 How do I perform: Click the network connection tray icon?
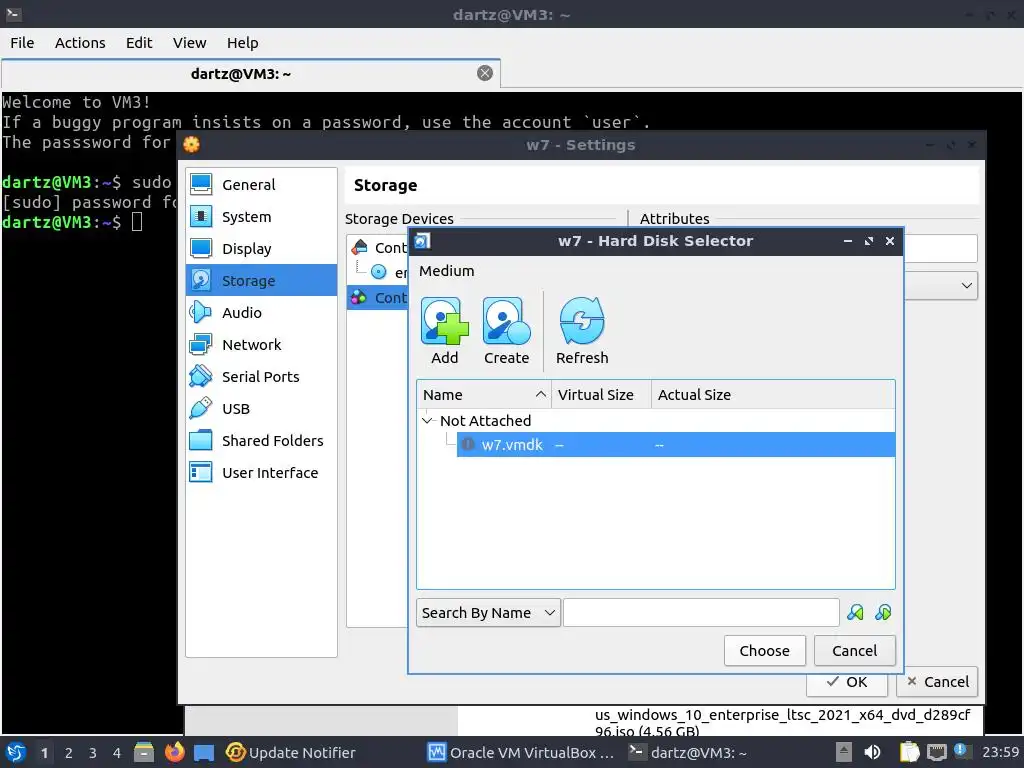(x=936, y=752)
